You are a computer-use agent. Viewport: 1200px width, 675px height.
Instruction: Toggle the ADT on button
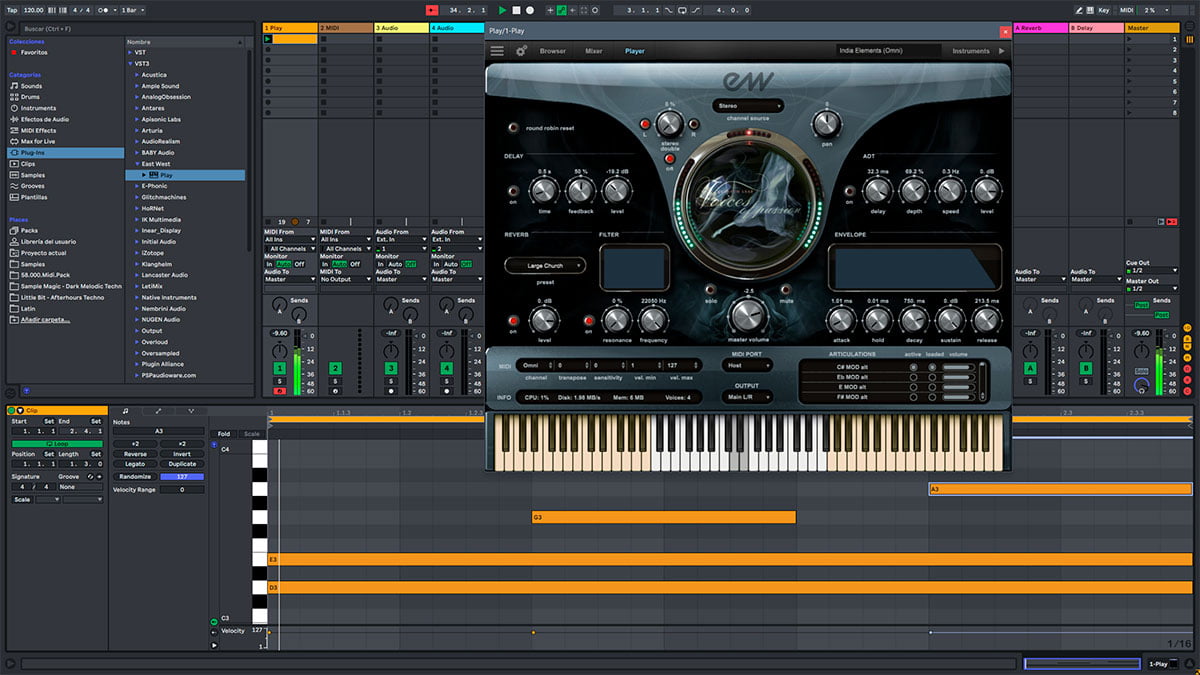click(x=849, y=190)
